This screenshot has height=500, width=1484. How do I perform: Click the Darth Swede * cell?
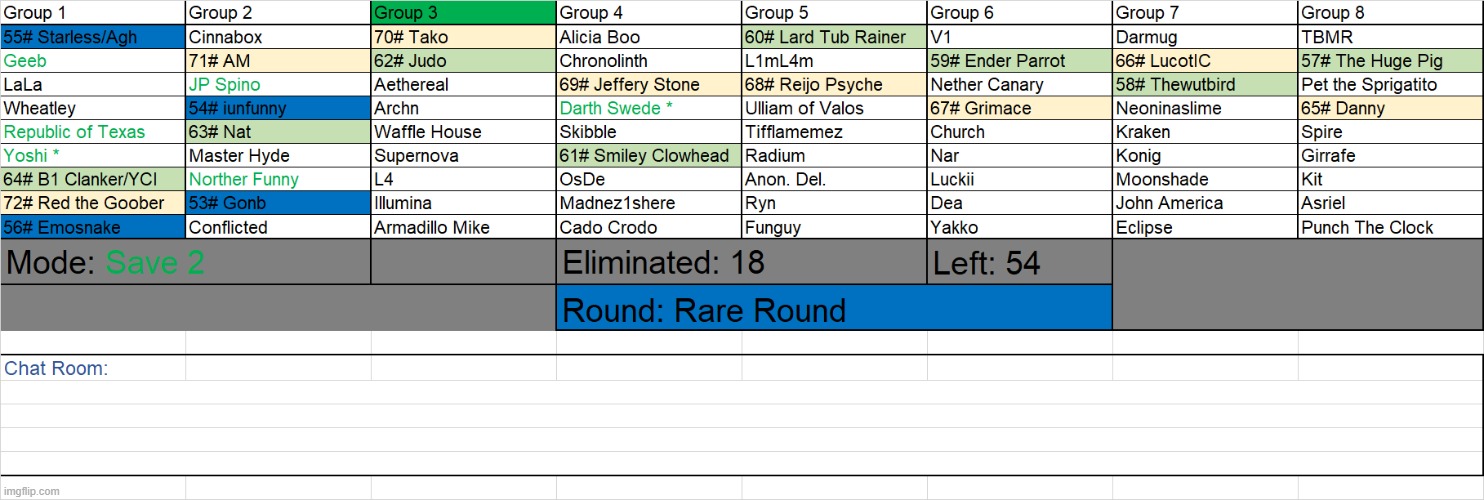(x=648, y=108)
